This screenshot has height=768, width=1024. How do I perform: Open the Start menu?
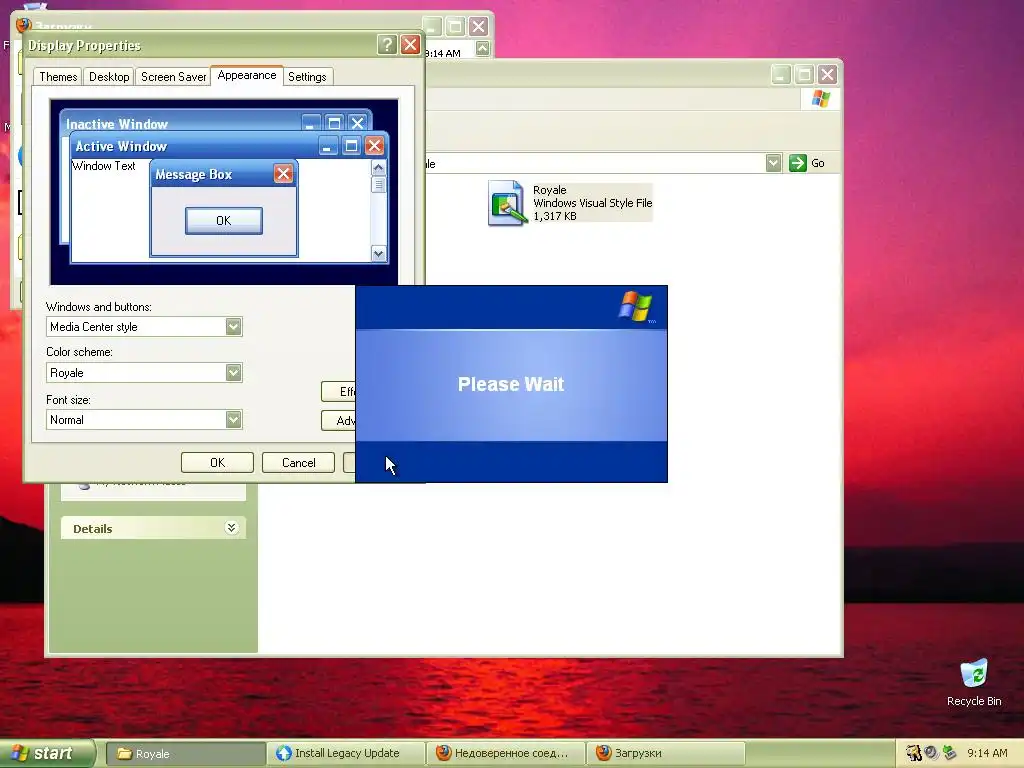coord(46,753)
